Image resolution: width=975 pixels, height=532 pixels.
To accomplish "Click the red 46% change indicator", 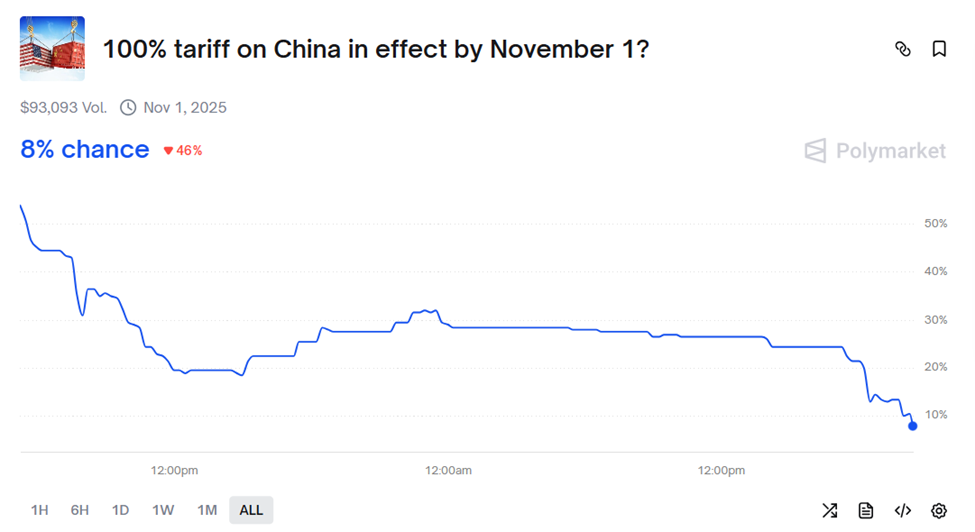I will pos(183,151).
